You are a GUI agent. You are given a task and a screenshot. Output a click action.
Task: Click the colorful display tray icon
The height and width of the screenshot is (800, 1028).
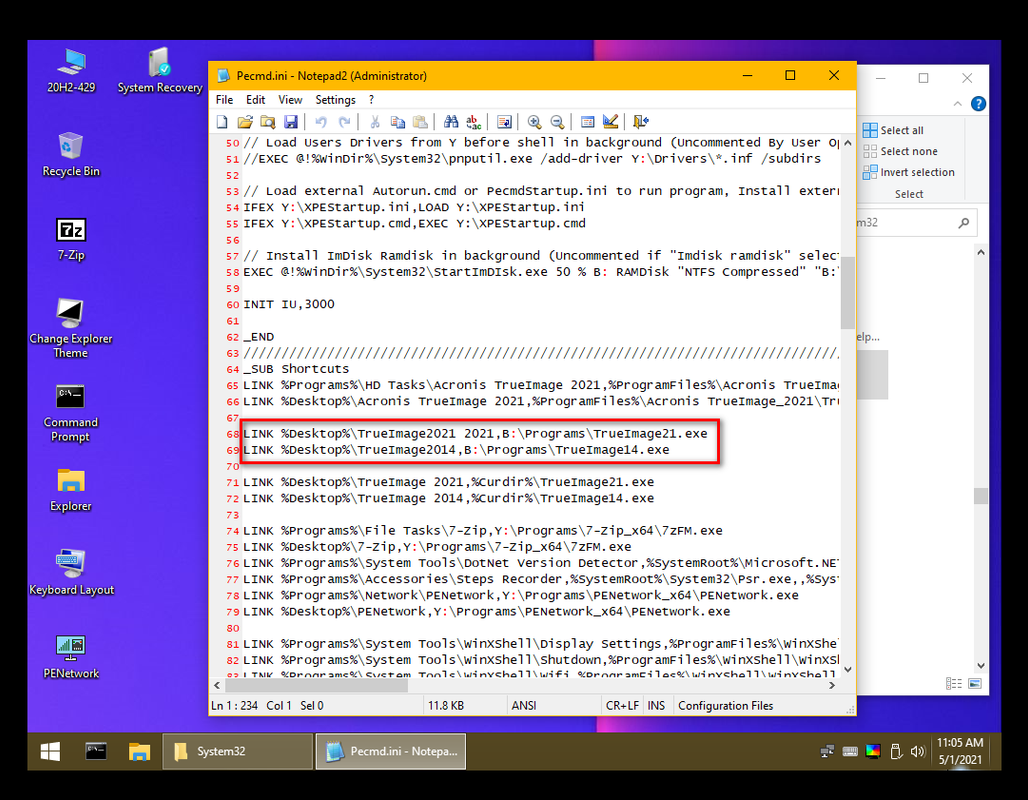[x=873, y=752]
